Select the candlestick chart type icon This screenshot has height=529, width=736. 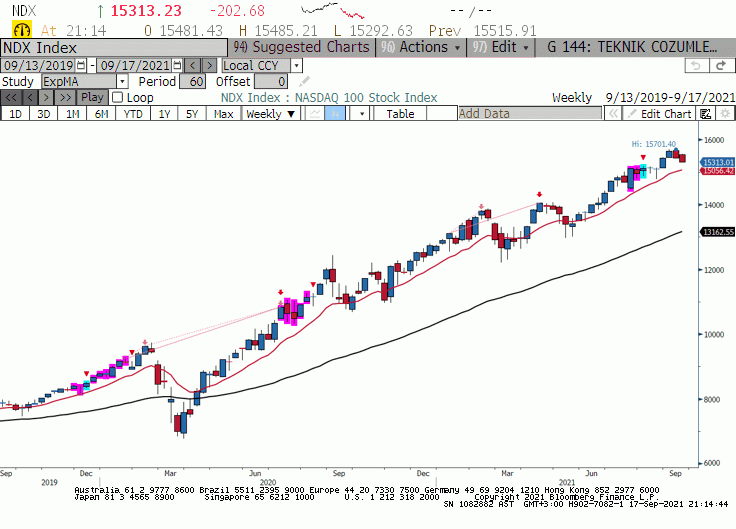[x=337, y=114]
